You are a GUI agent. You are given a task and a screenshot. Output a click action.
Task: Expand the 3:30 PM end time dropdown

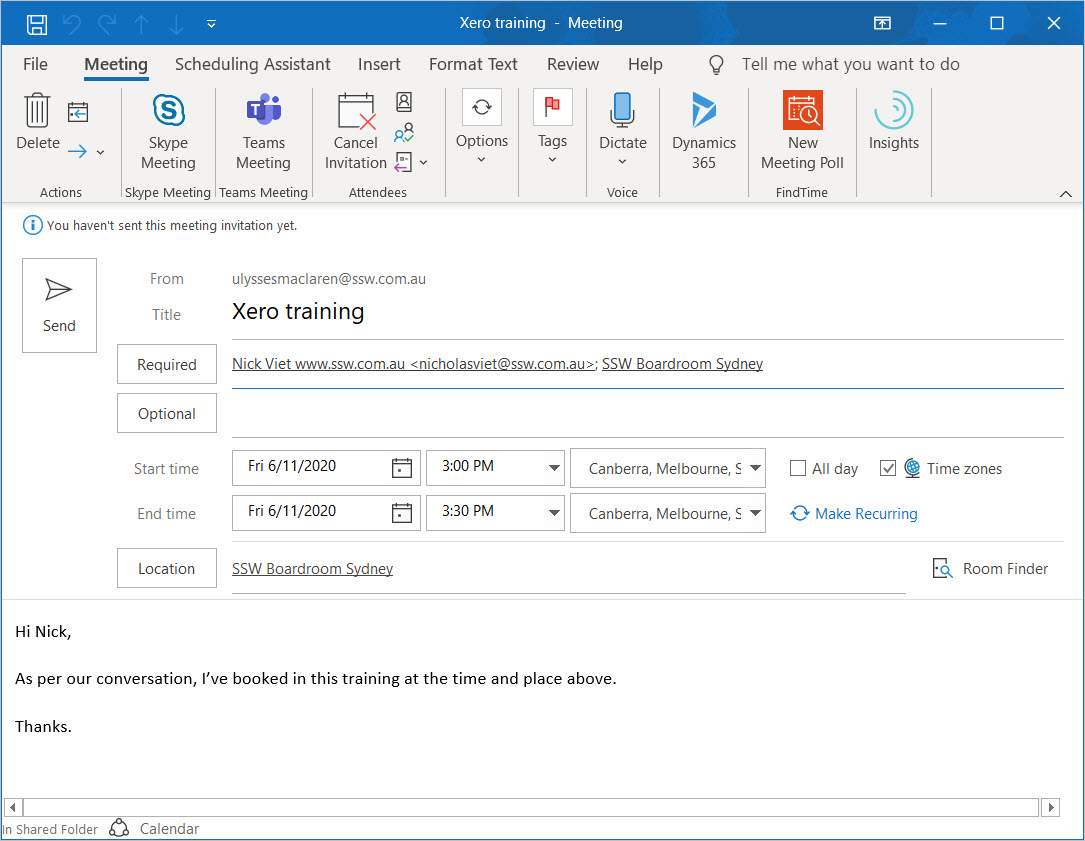pos(553,513)
